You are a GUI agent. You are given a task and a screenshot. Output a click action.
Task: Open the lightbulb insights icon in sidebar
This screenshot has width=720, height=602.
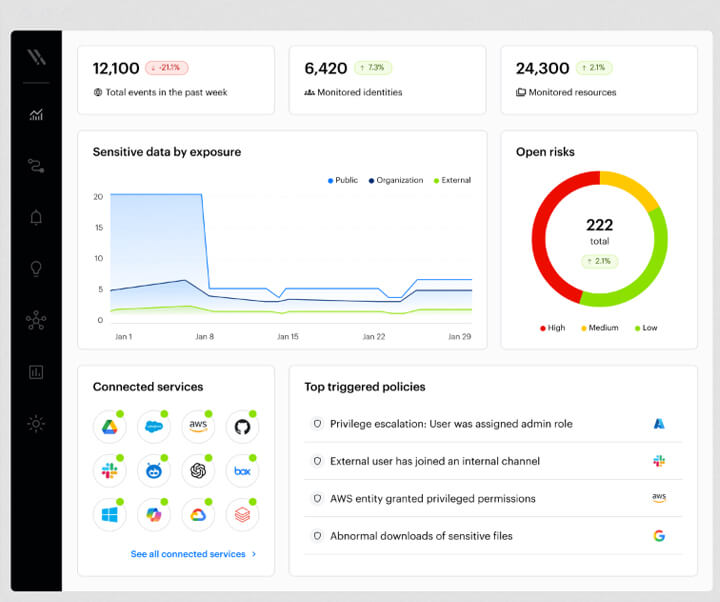tap(36, 268)
